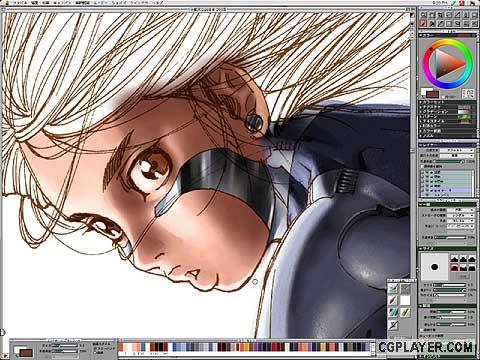Pick the gray textured icon in the custom palette's top row
The image size is (480, 360).
tap(405, 288)
